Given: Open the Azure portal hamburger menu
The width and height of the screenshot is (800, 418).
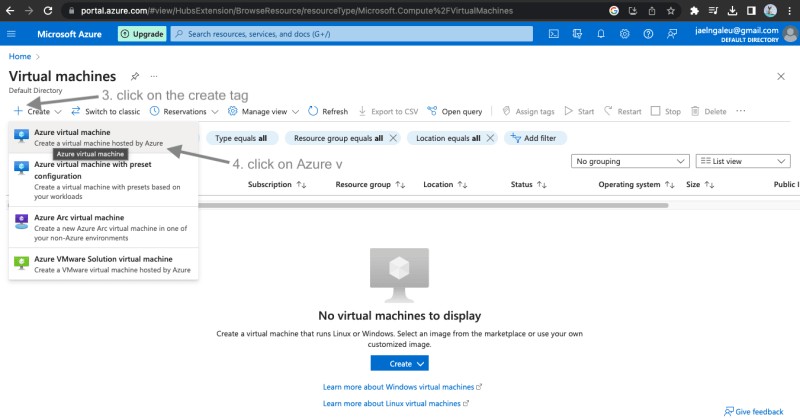Looking at the screenshot, I should pos(11,34).
